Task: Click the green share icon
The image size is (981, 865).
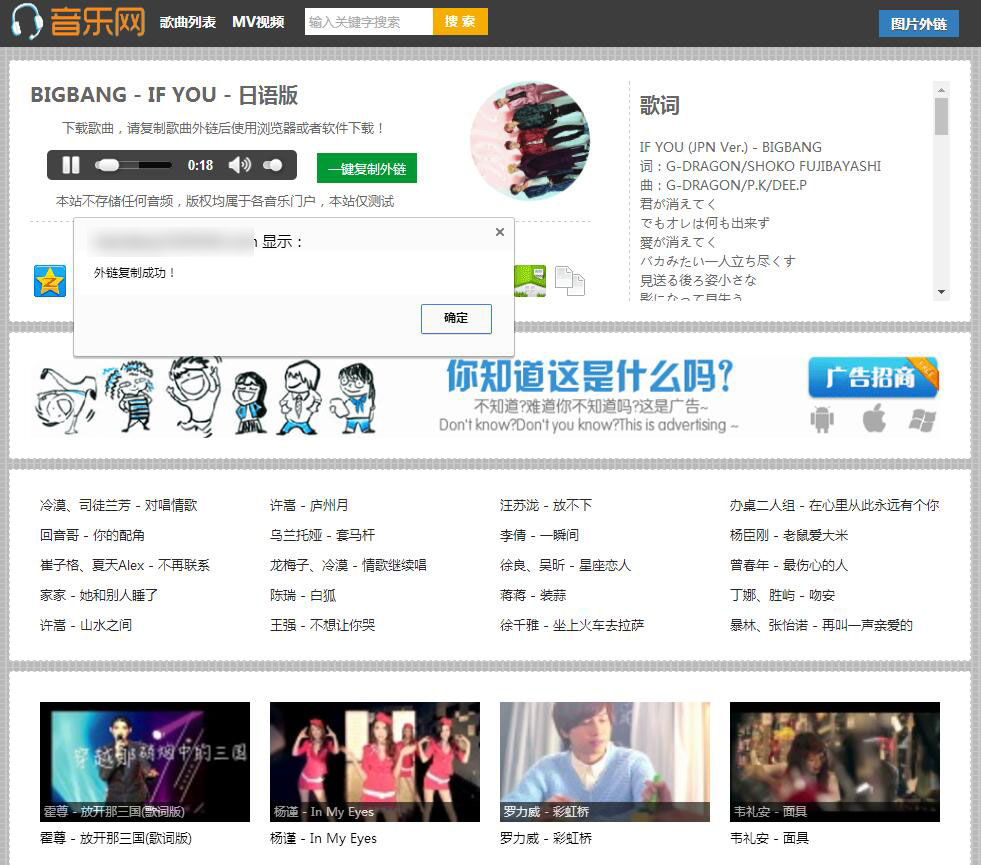Action: pyautogui.click(x=530, y=281)
